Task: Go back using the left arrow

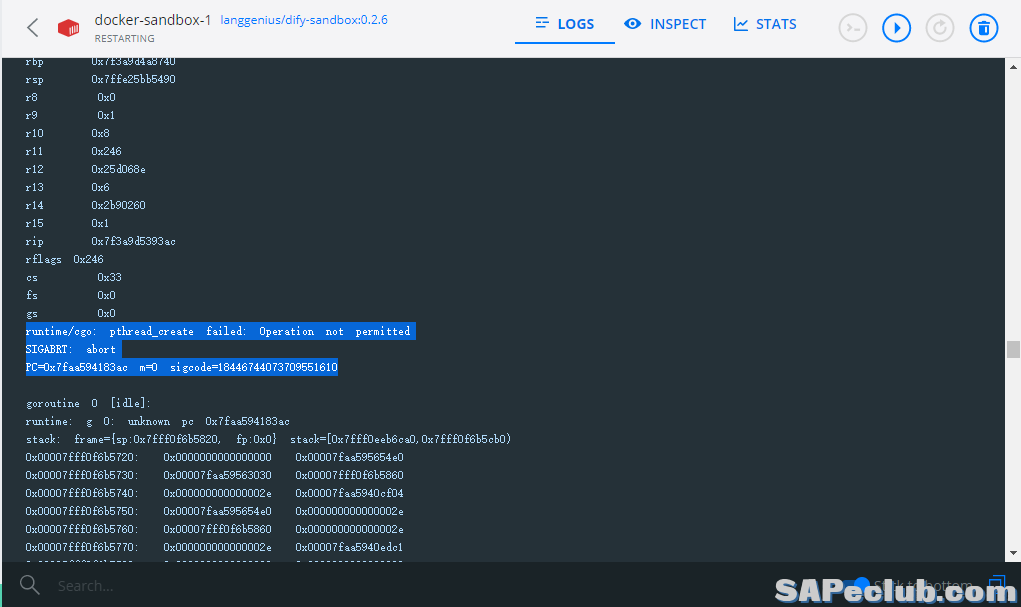Action: (x=33, y=28)
